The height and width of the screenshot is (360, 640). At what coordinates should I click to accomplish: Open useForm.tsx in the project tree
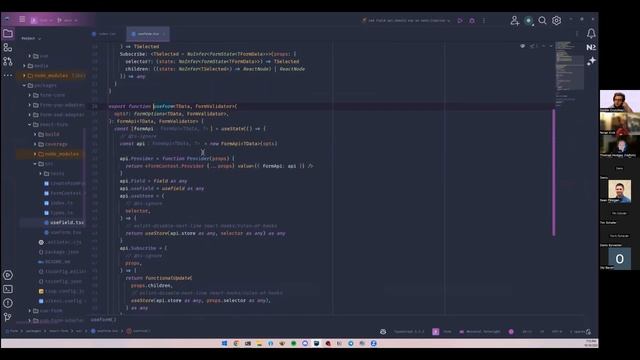click(63, 232)
